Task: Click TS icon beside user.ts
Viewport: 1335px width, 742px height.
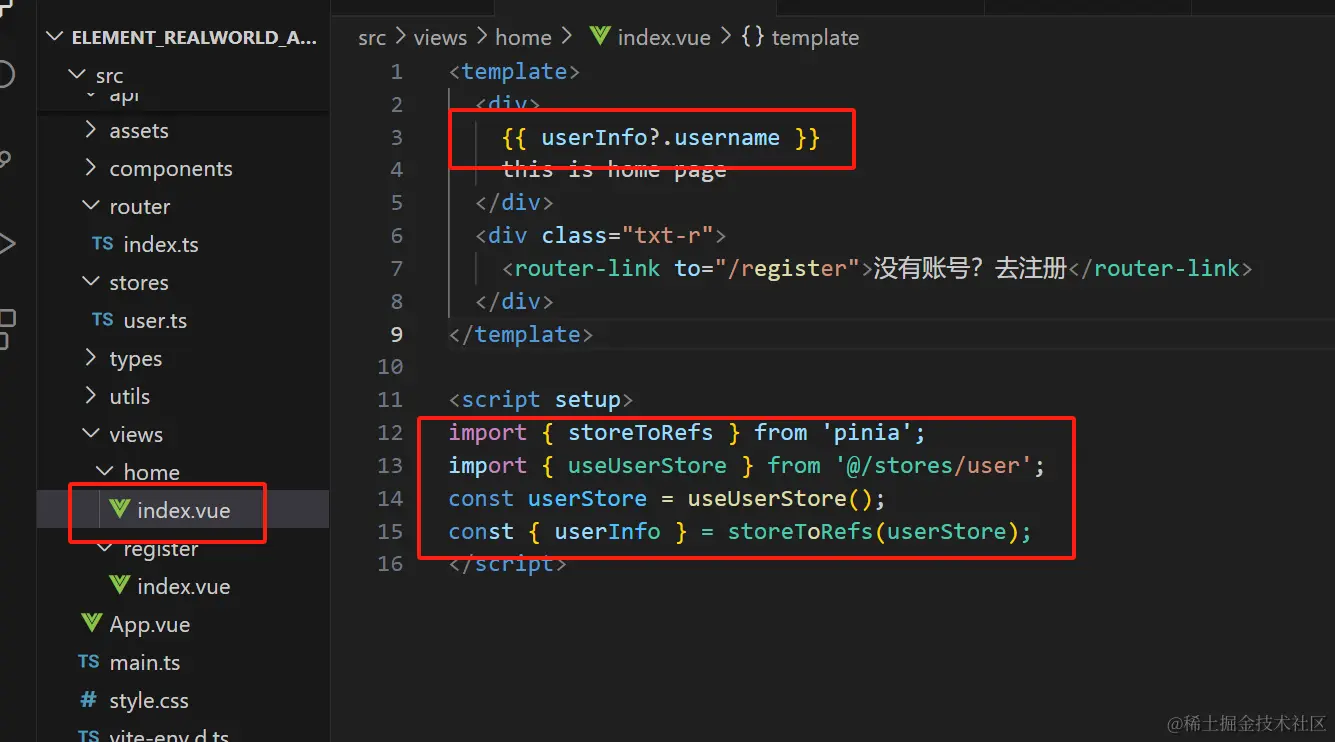Action: 103,320
